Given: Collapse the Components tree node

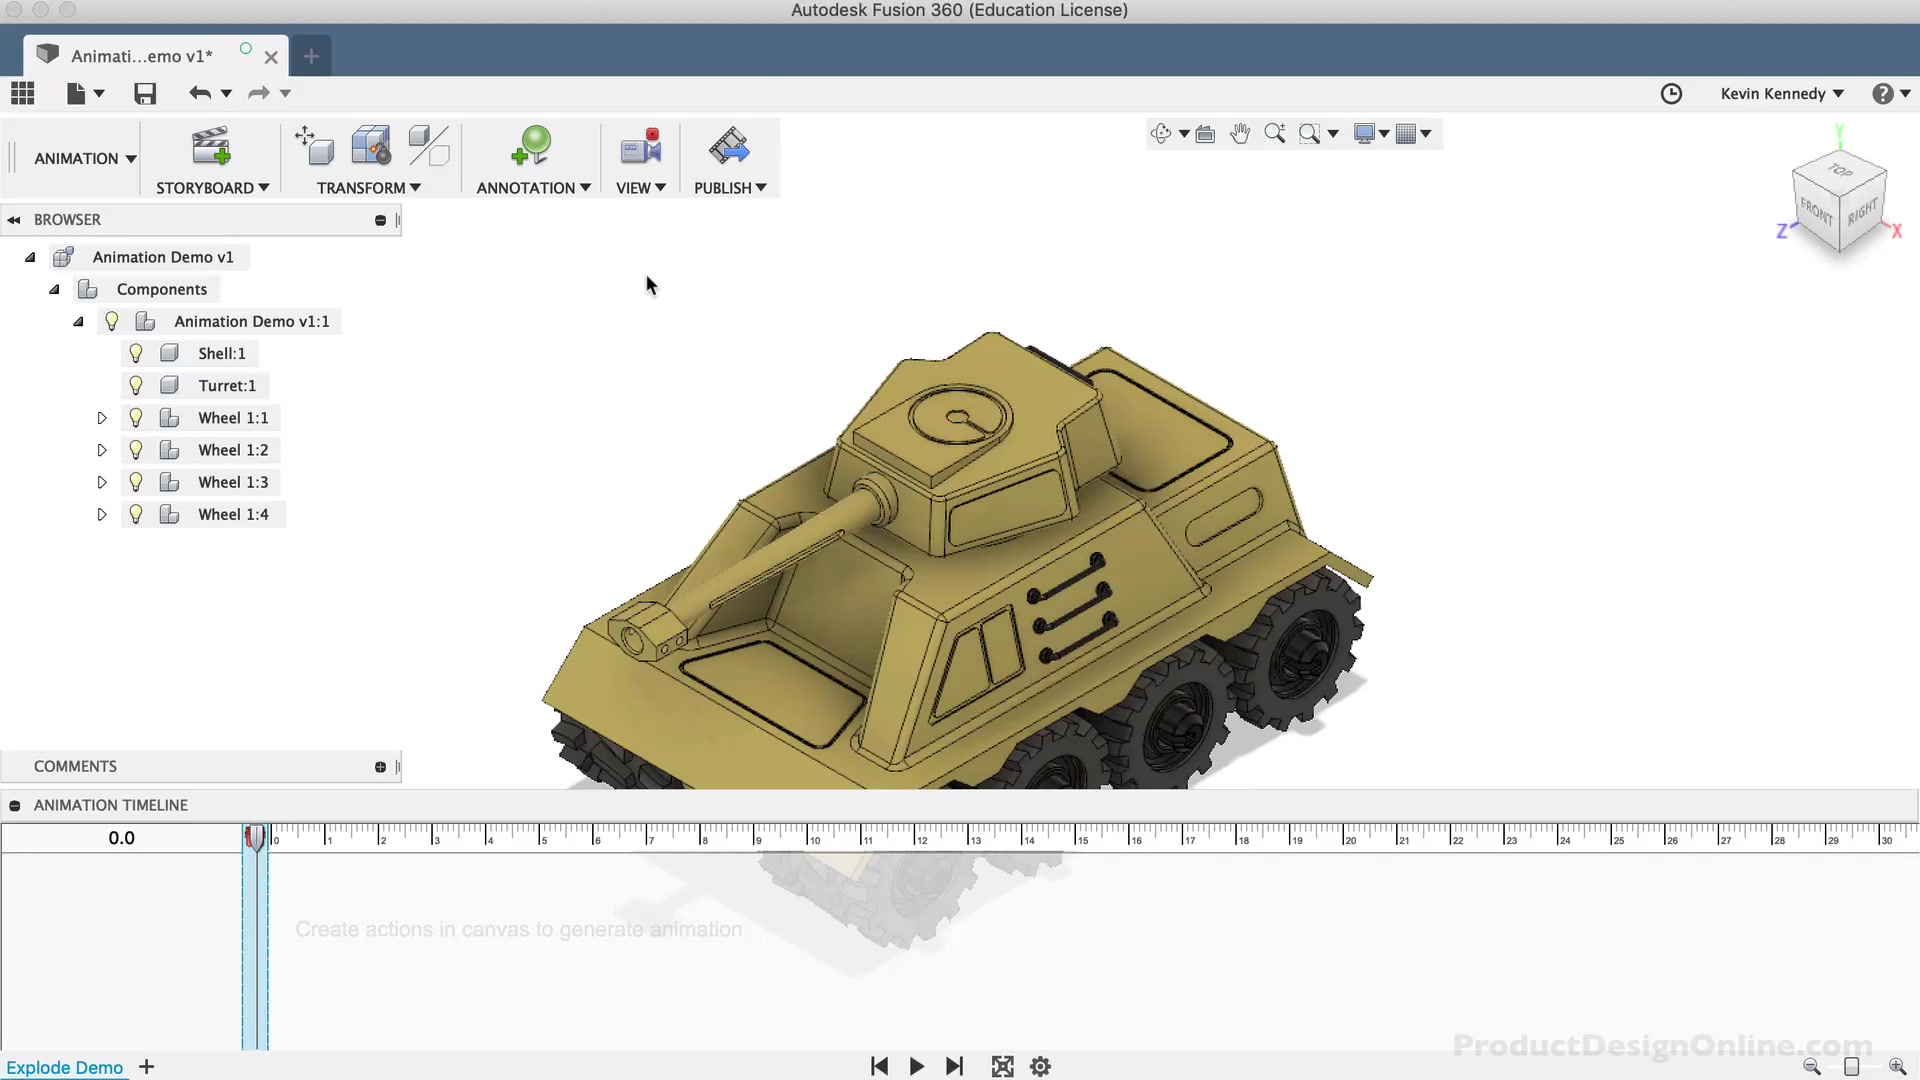Looking at the screenshot, I should pos(54,289).
